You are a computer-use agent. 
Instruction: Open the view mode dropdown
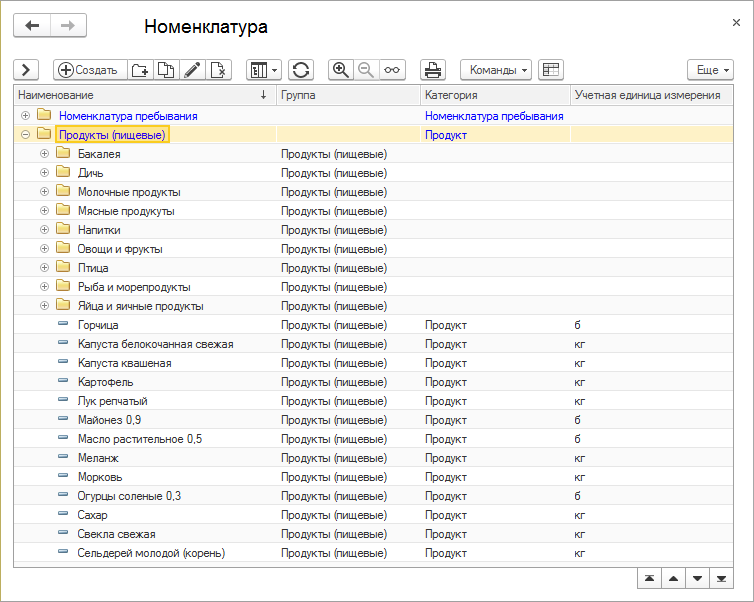click(x=264, y=70)
